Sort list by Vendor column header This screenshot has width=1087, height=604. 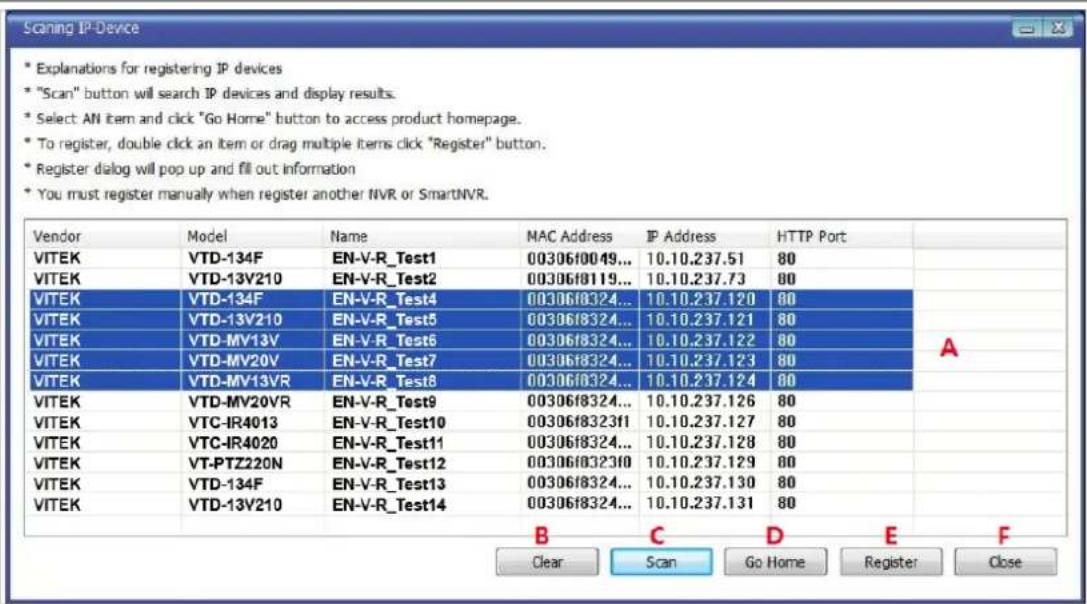click(103, 236)
